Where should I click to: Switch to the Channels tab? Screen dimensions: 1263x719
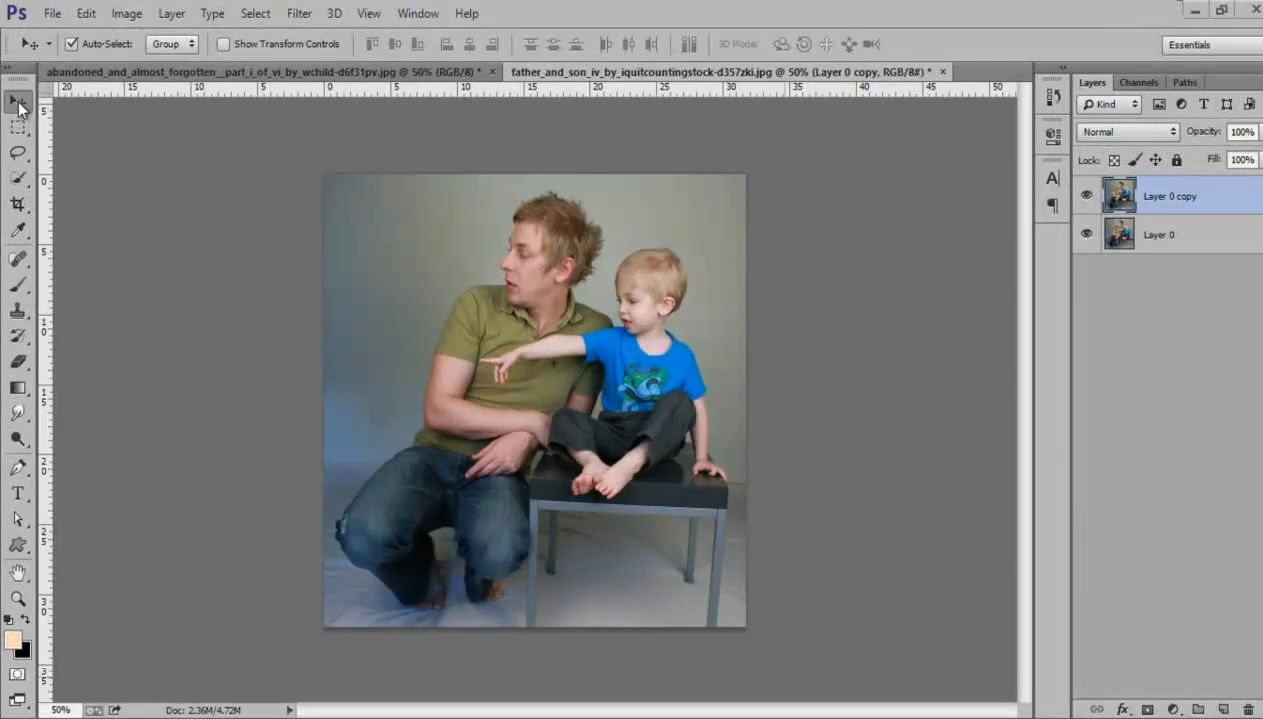1138,82
